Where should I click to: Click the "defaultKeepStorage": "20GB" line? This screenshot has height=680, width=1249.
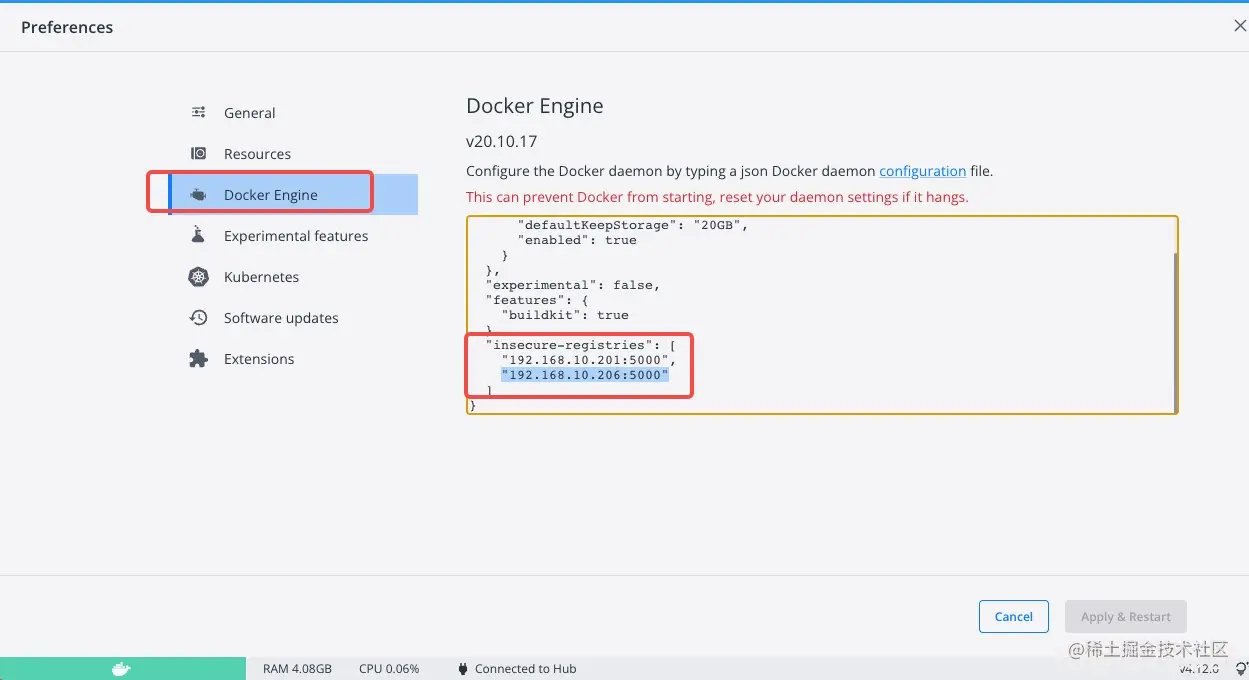633,225
